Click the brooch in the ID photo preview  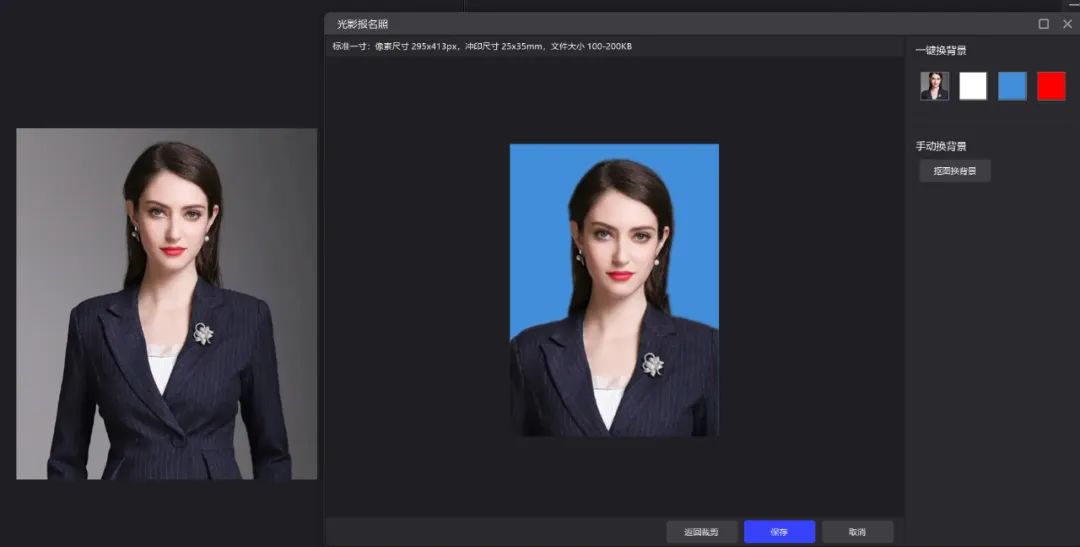[x=653, y=364]
